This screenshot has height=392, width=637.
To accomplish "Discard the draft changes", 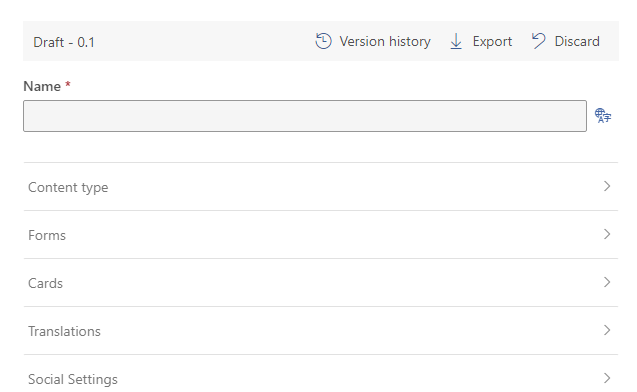I will [566, 41].
